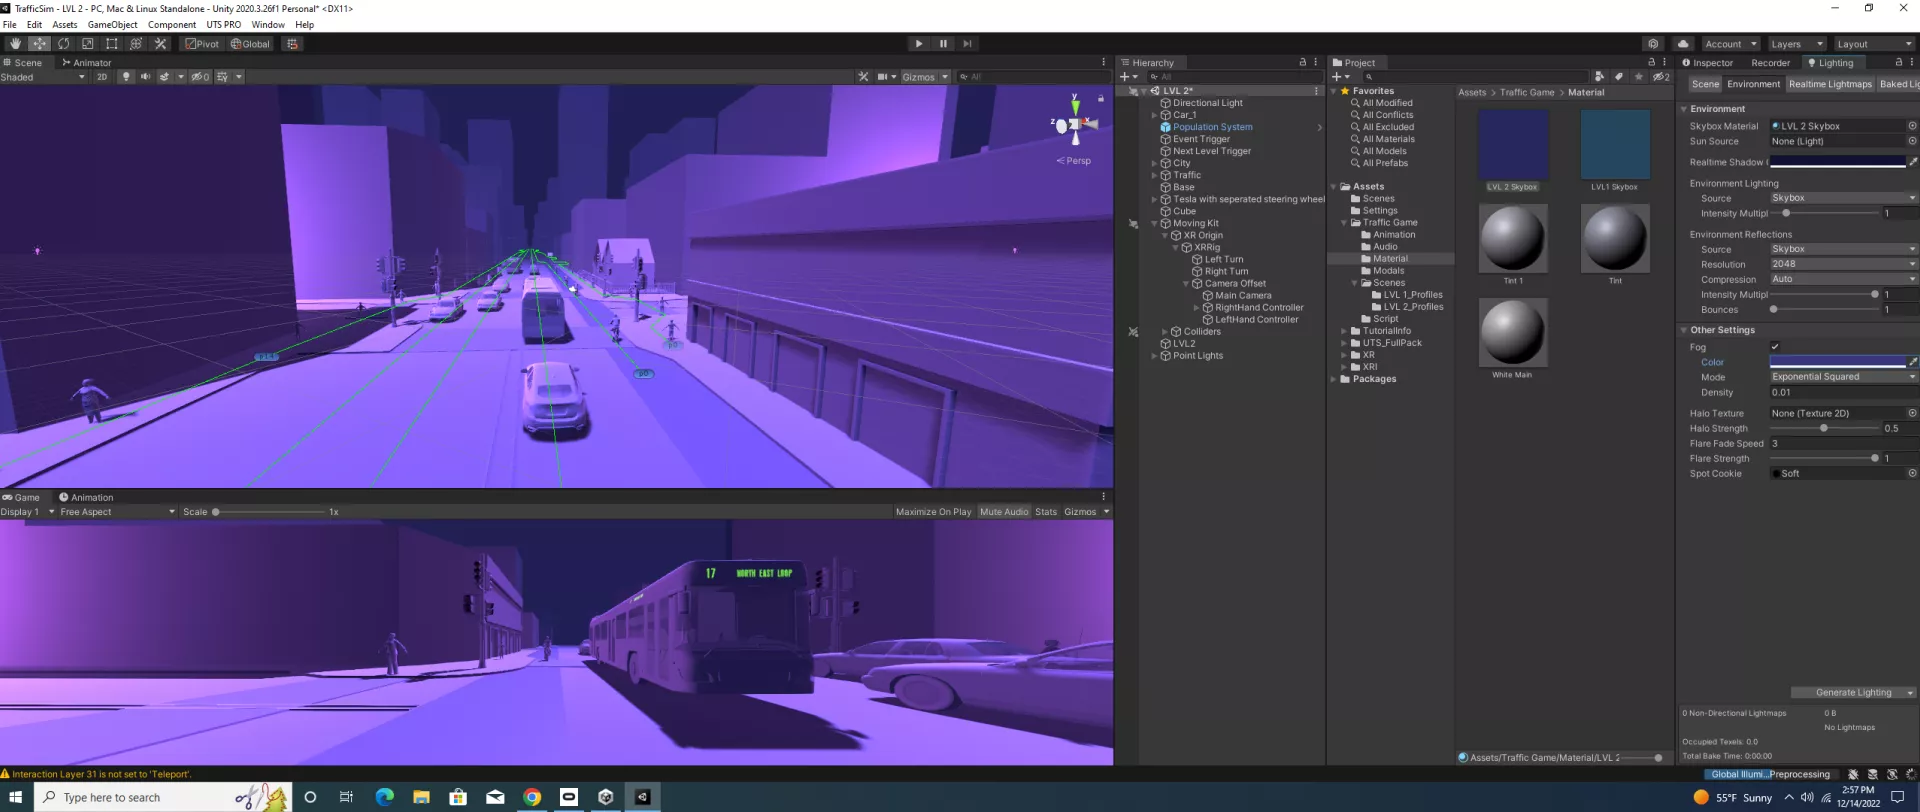Select Population System in Hierarchy

(1212, 127)
